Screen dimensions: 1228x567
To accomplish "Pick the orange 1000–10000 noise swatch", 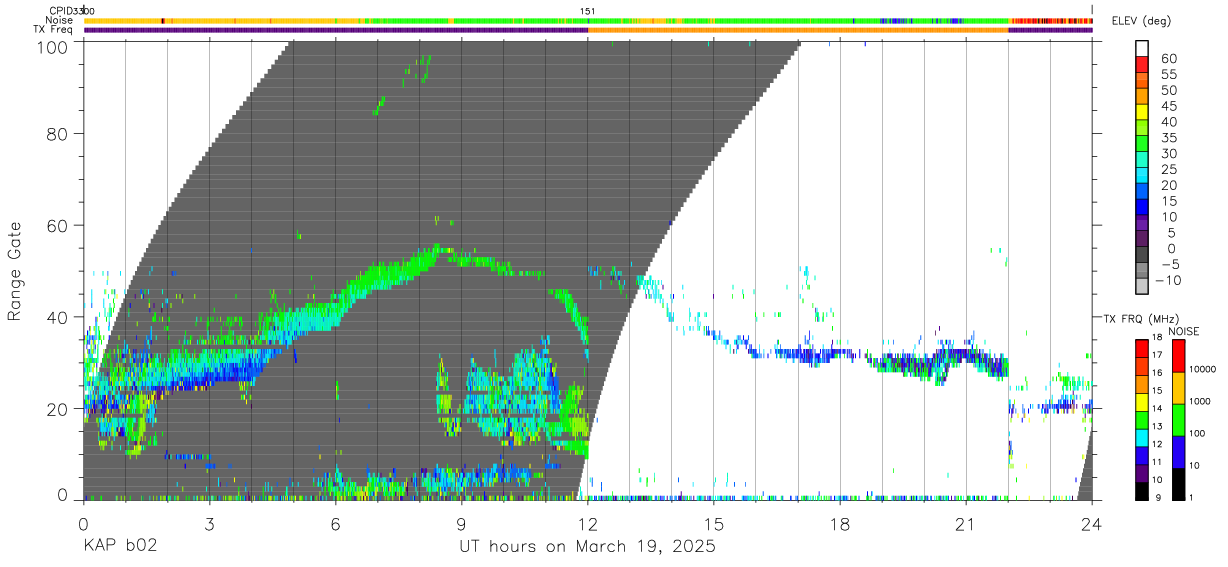I will [1178, 388].
